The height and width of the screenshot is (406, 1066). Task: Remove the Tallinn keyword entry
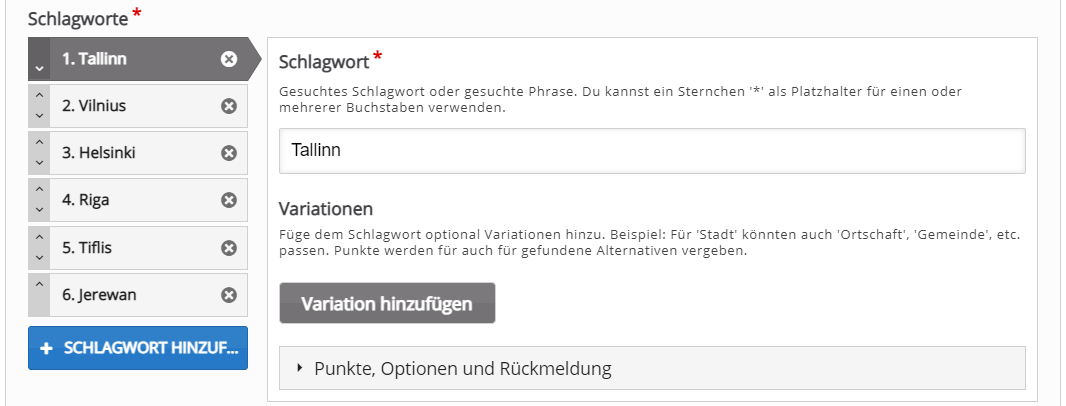(x=229, y=59)
